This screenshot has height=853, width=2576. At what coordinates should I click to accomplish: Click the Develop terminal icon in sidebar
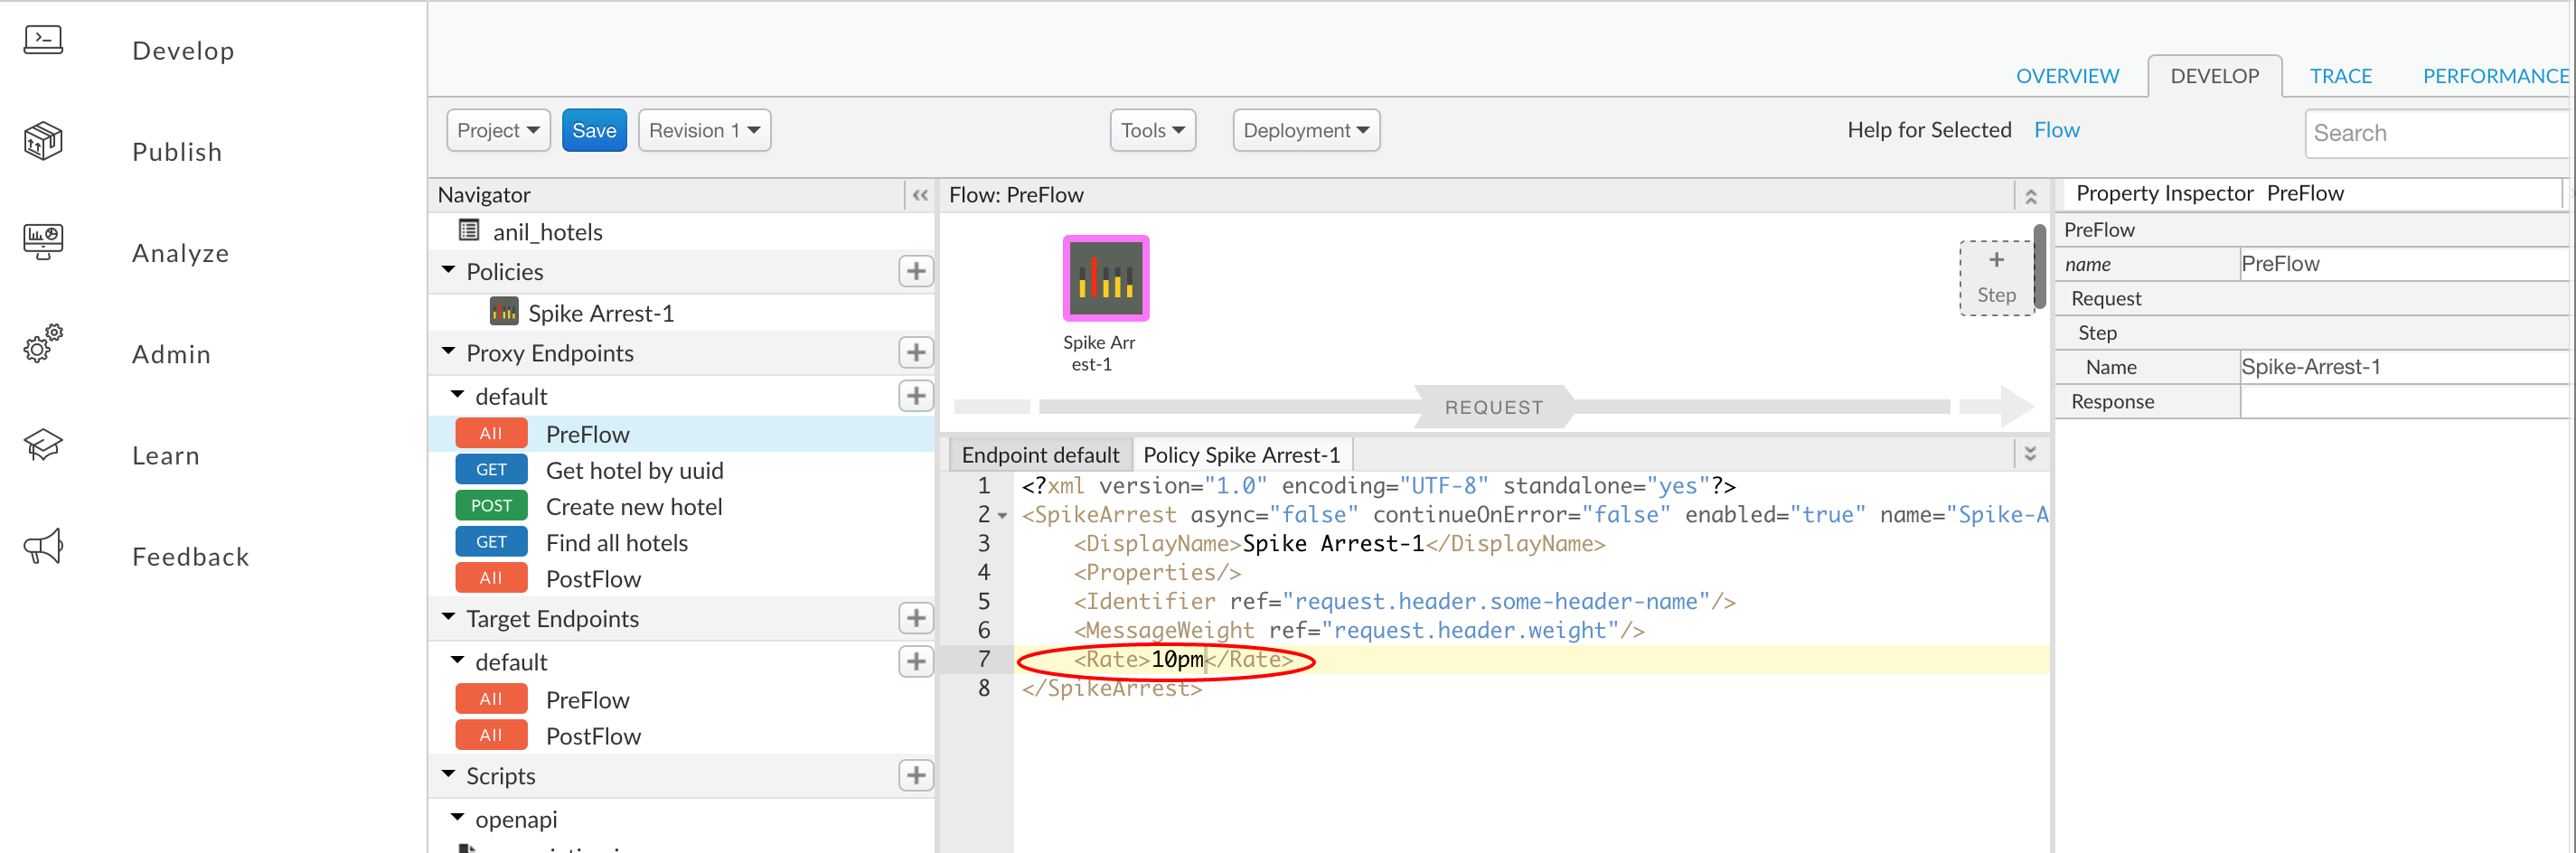(43, 41)
